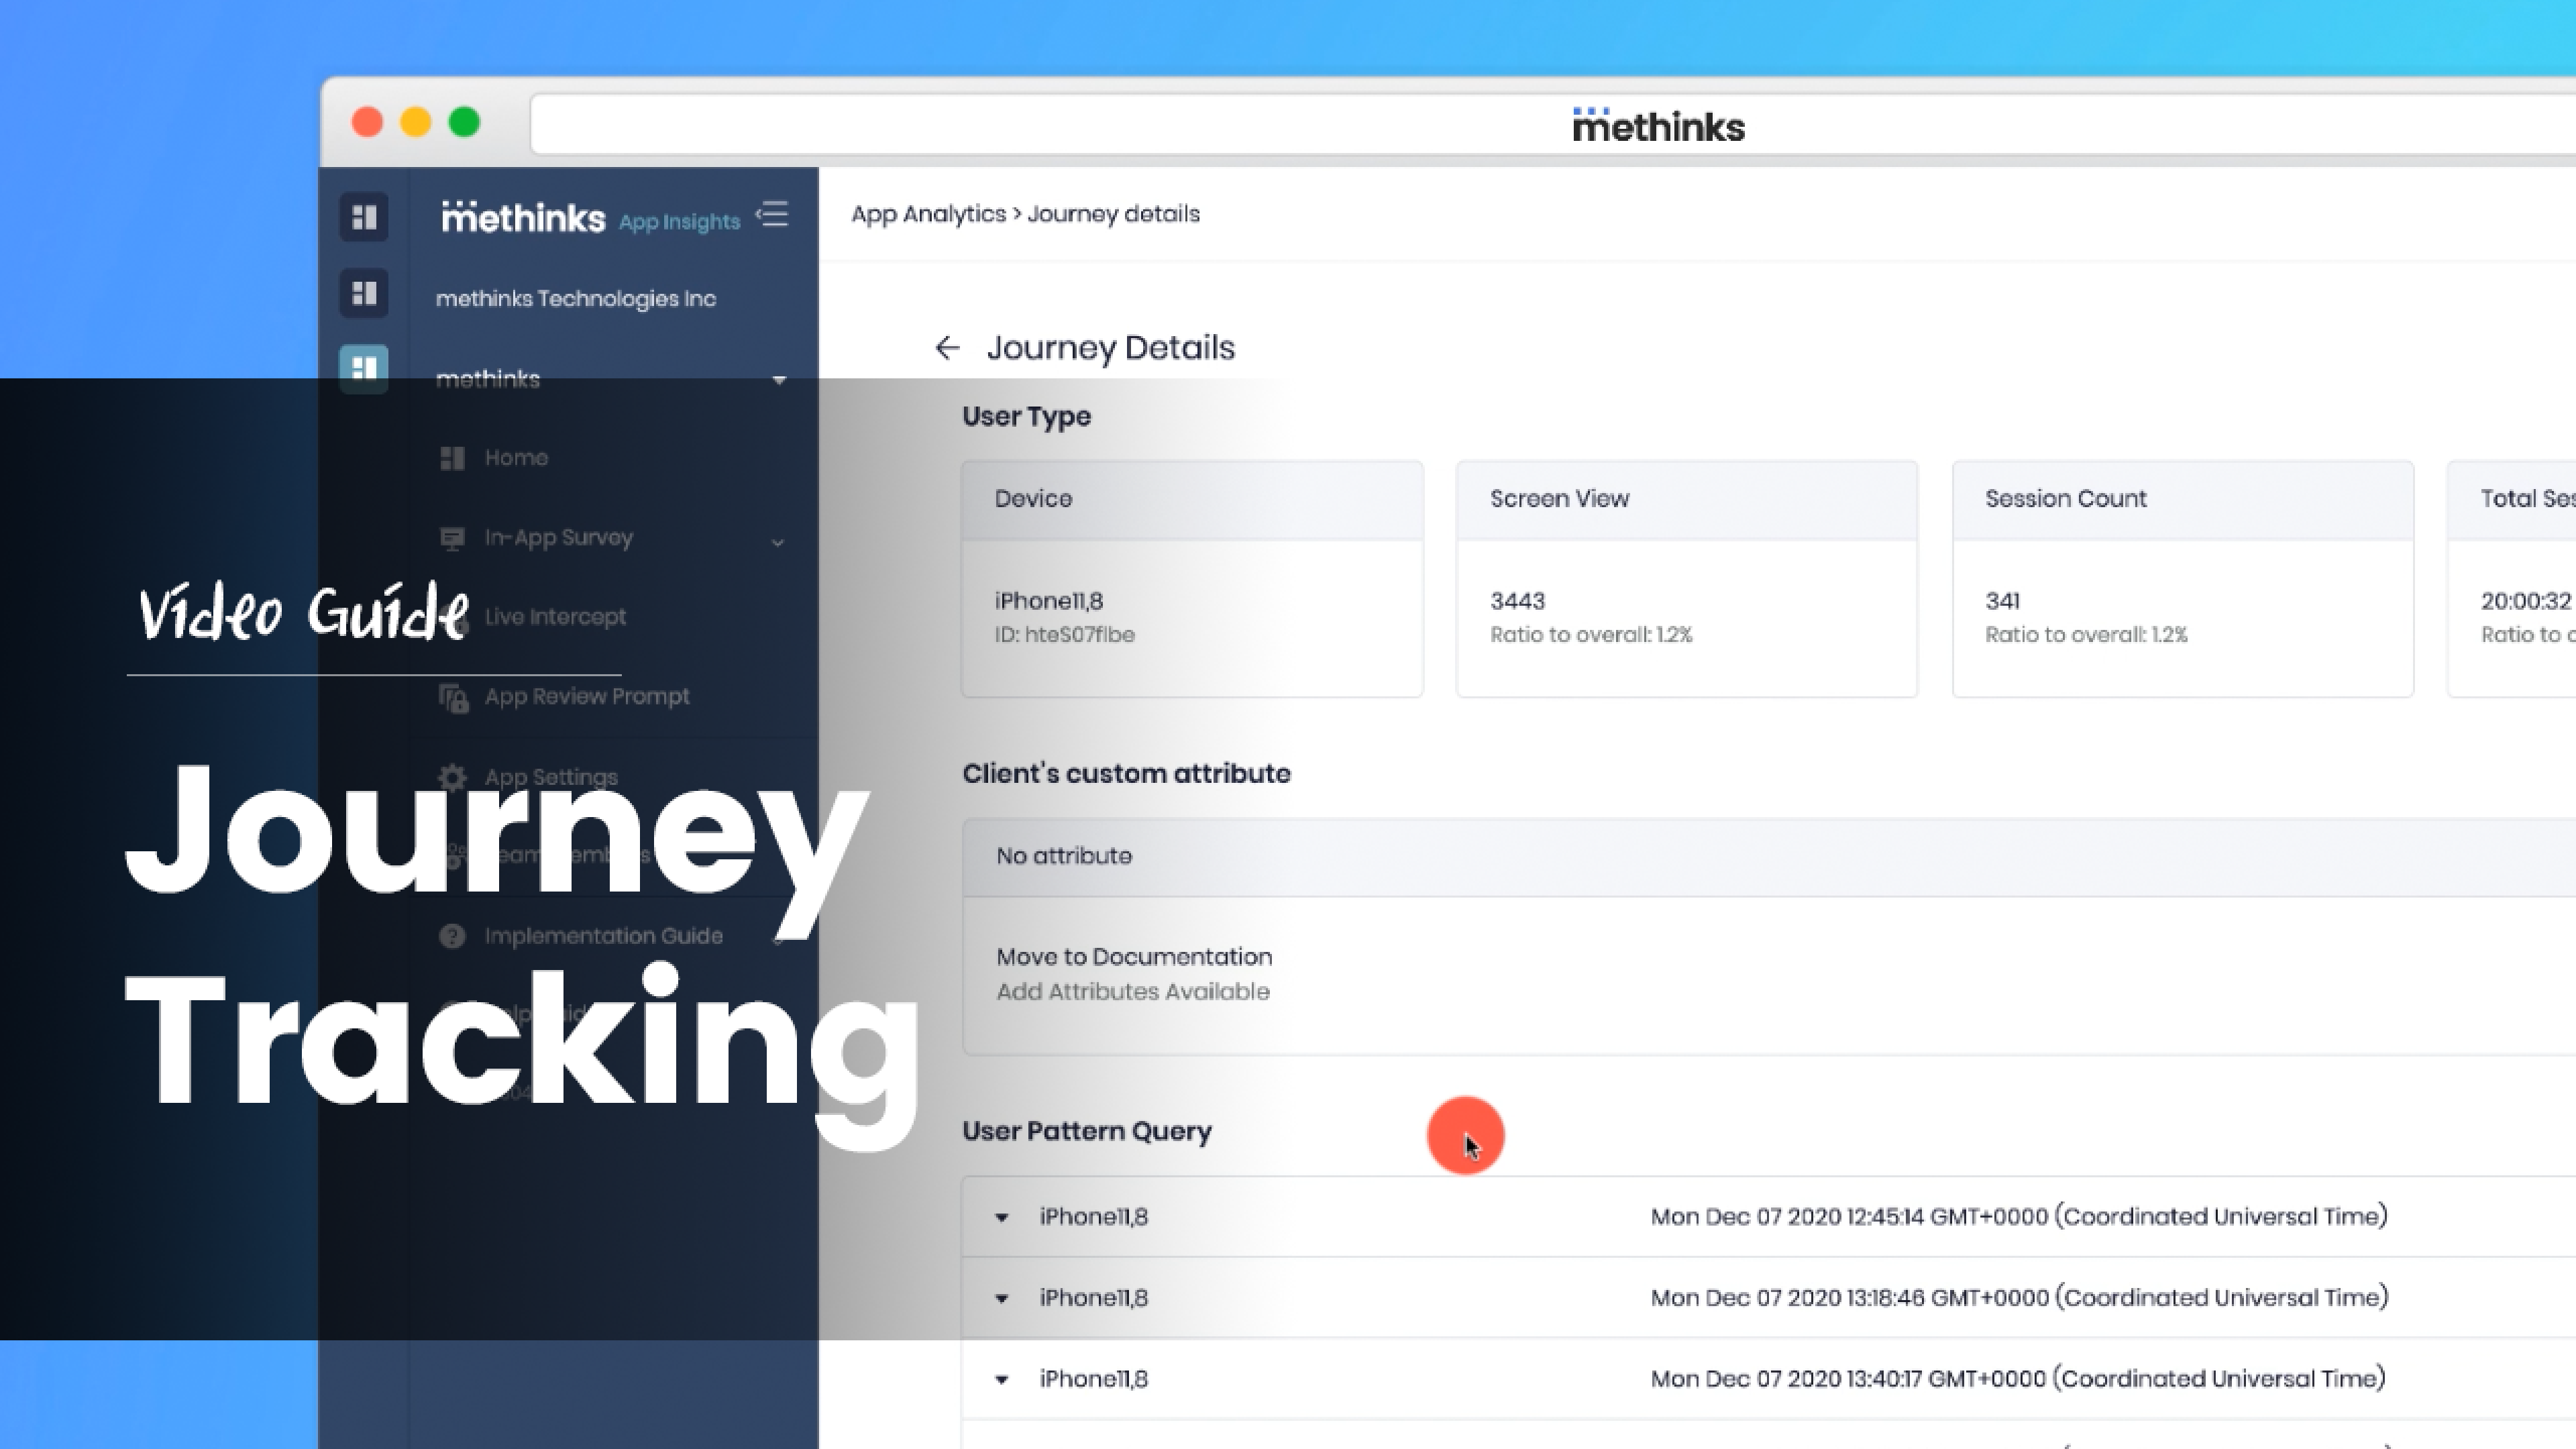Image resolution: width=2576 pixels, height=1449 pixels.
Task: Click timestamp Mon Dec 07 2020 13:18:46
Action: (2019, 1297)
